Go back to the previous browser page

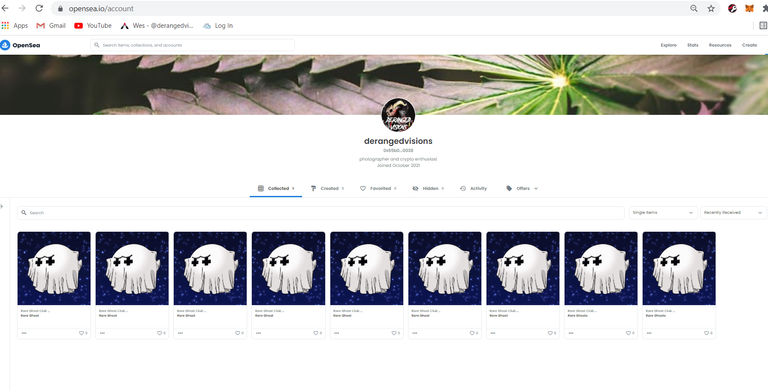click(x=5, y=8)
